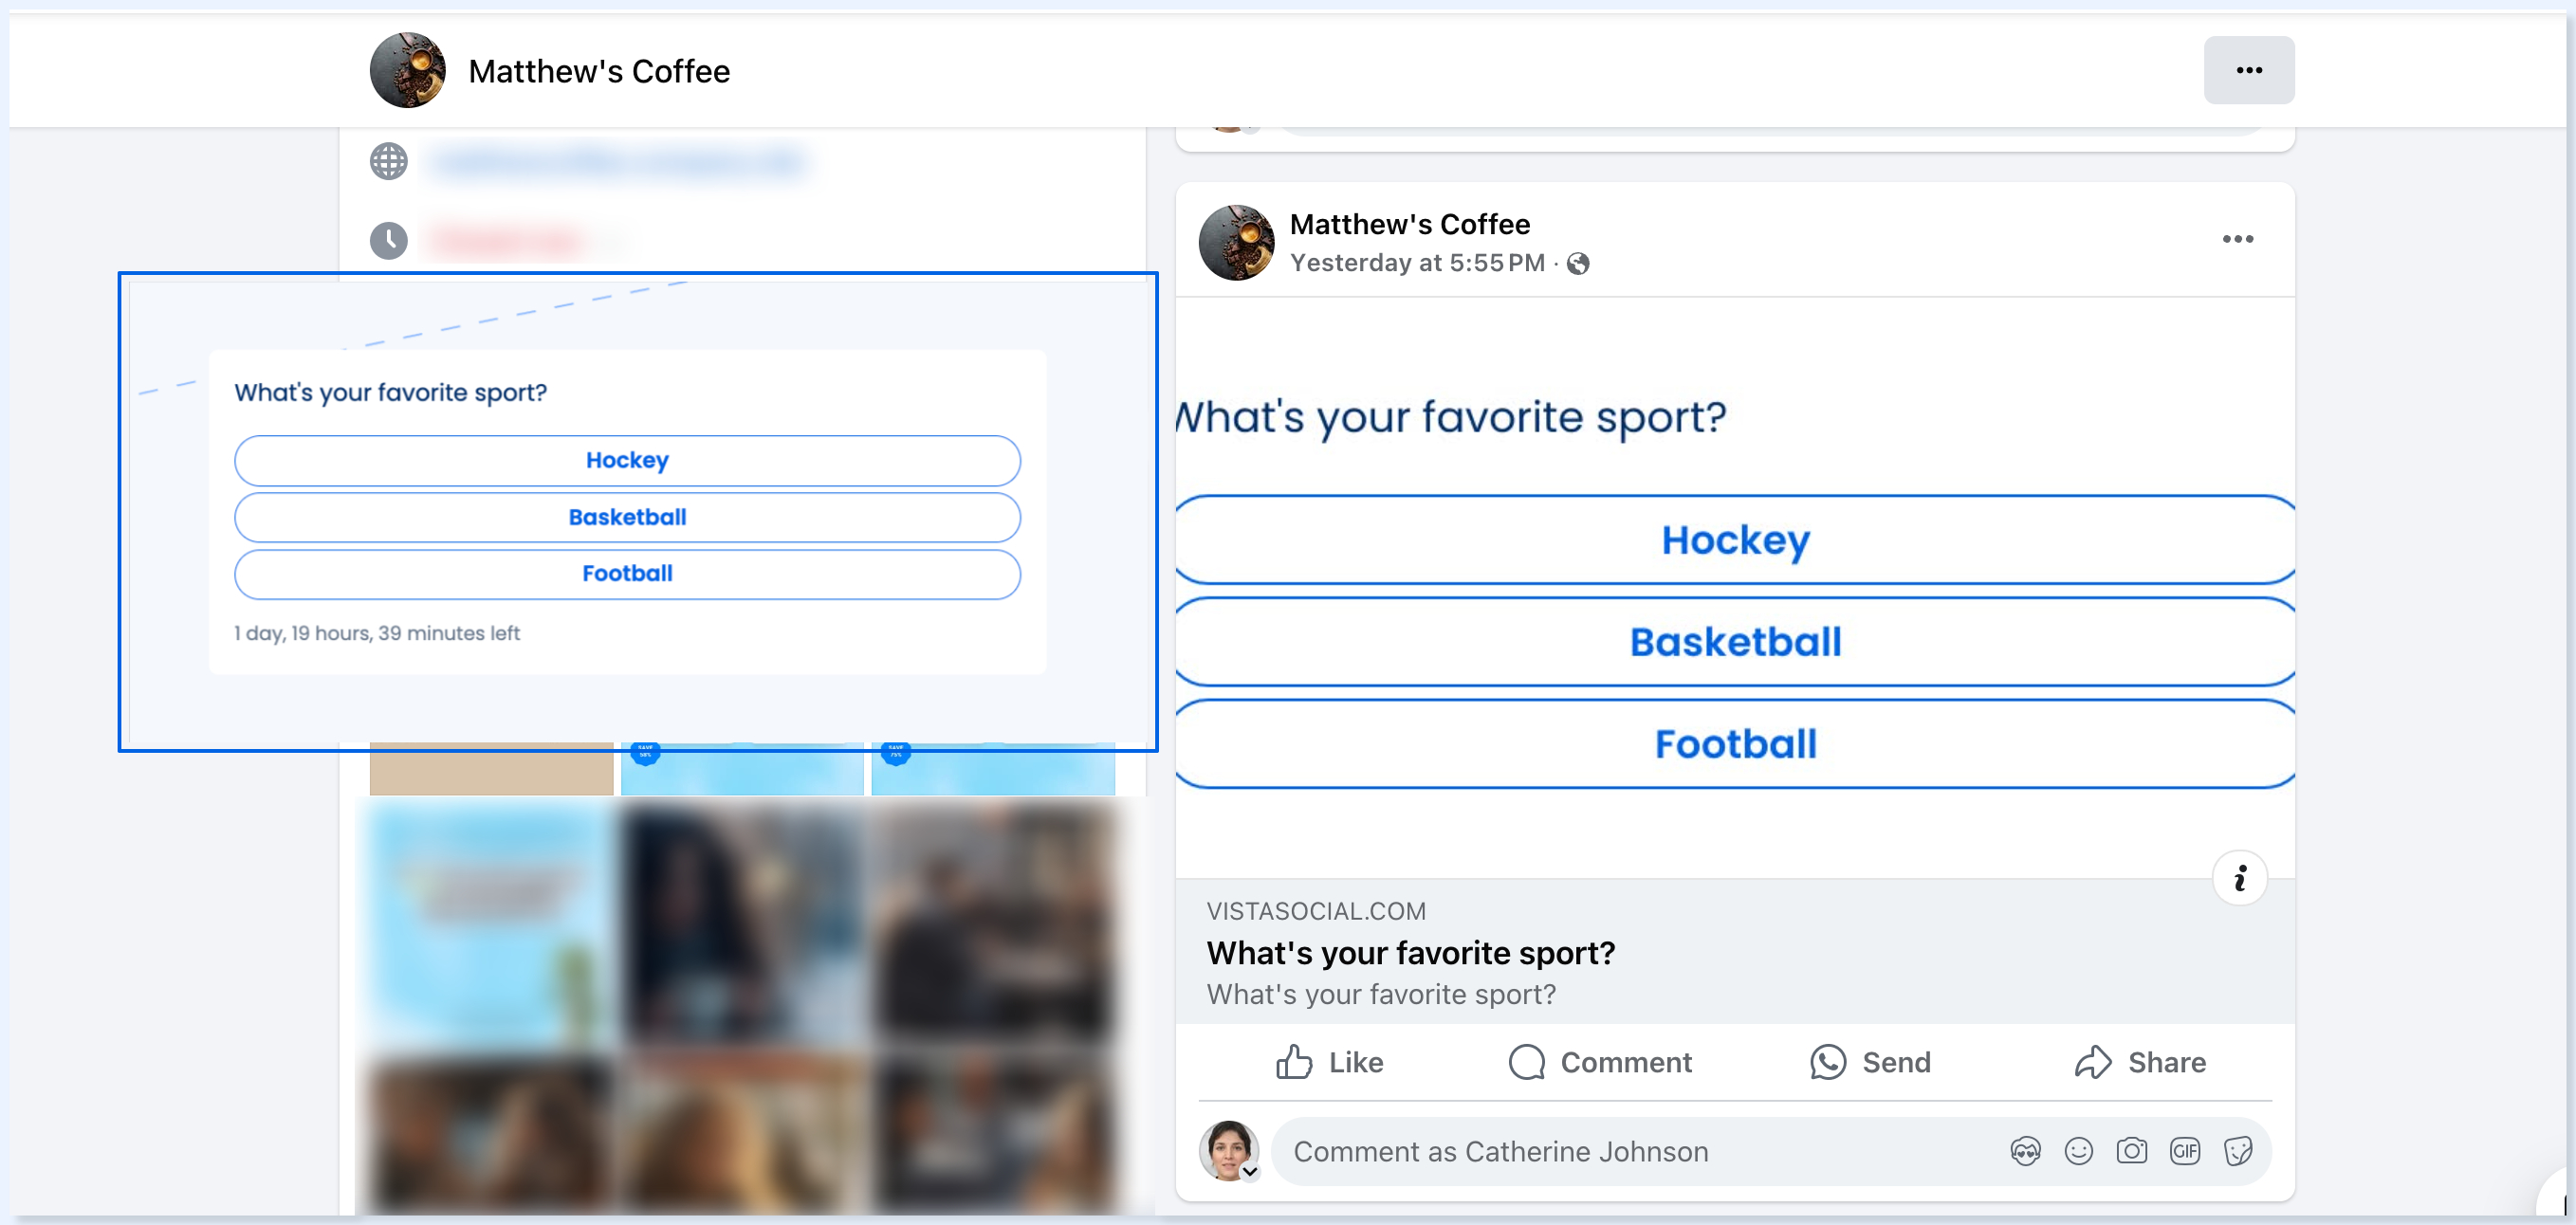Viewport: 2576px width, 1225px height.
Task: Choose Basketball in the small poll preview
Action: pos(627,517)
